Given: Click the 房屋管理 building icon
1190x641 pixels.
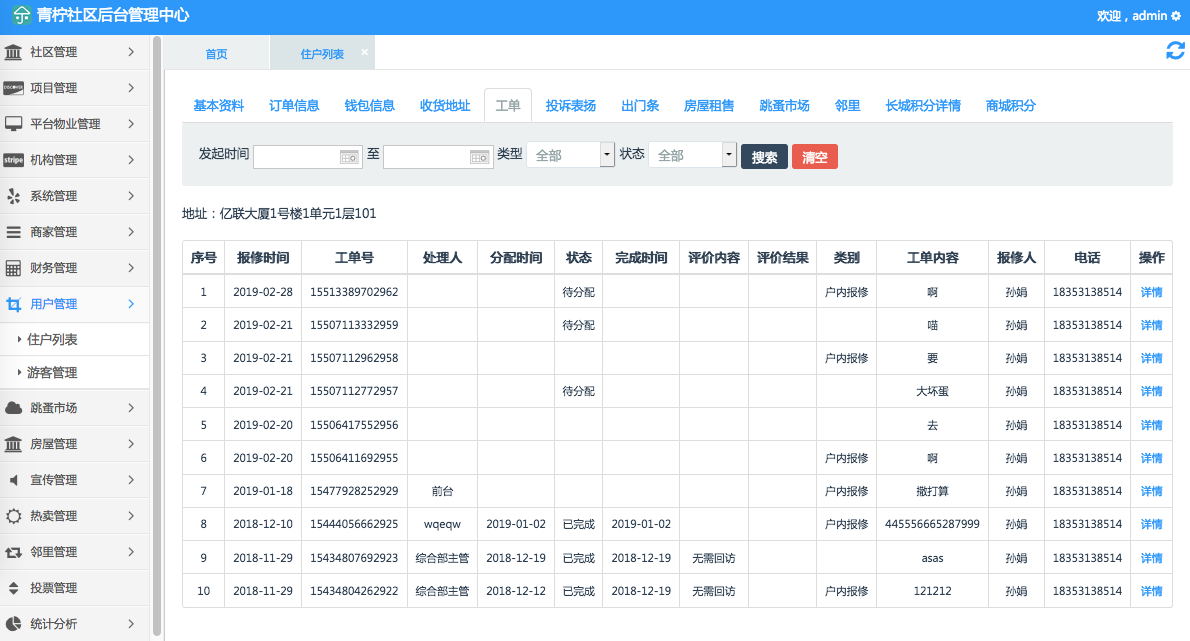Looking at the screenshot, I should 13,444.
